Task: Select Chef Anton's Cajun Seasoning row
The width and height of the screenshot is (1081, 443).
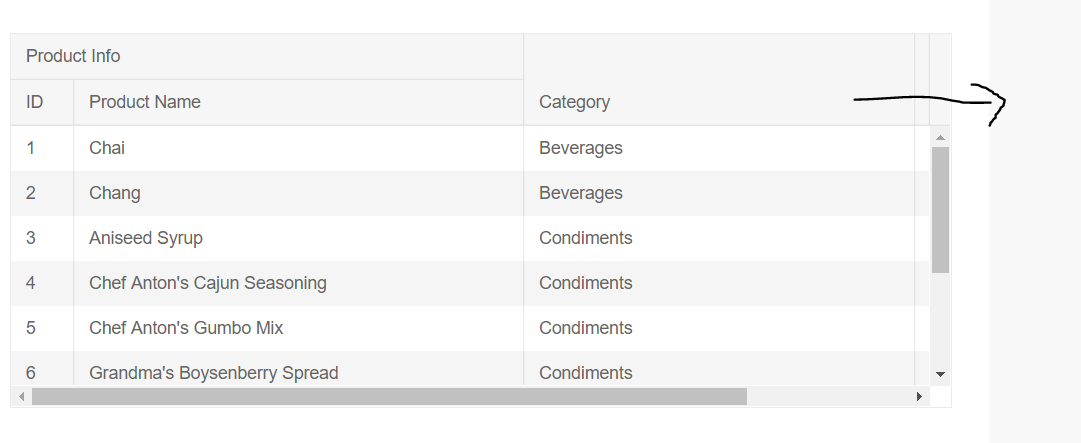Action: pos(469,283)
